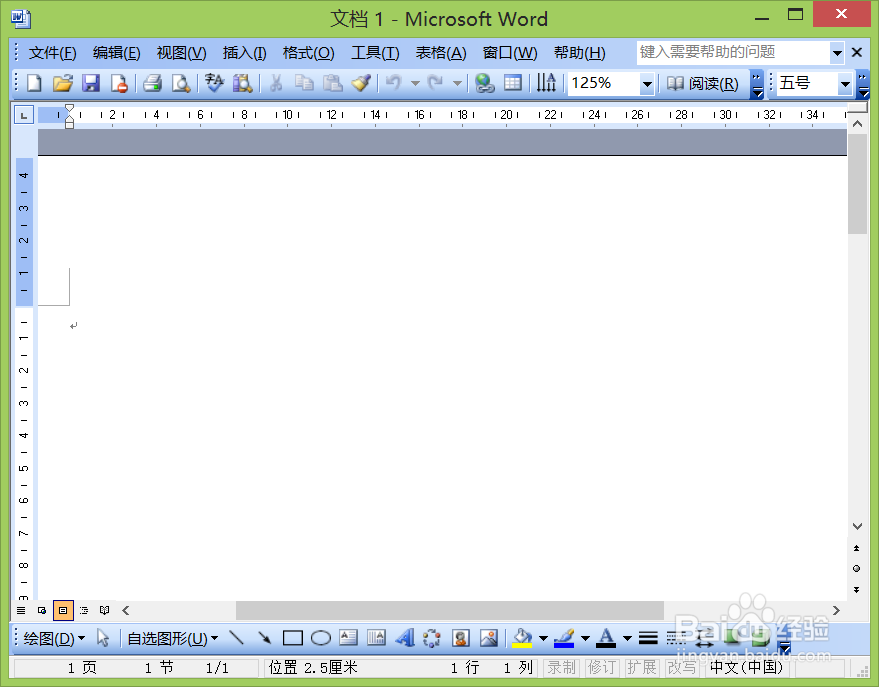Click the permission restricted document icon

click(119, 83)
